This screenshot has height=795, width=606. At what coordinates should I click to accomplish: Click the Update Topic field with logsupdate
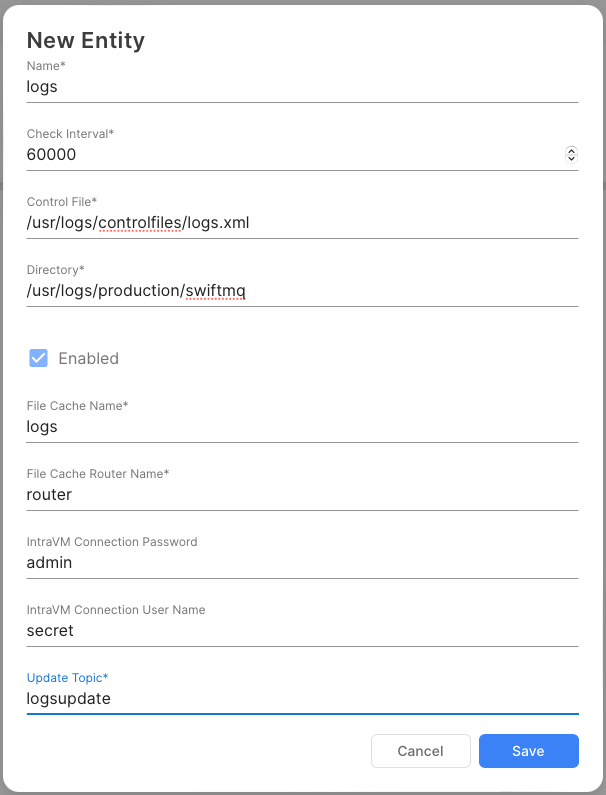click(300, 698)
